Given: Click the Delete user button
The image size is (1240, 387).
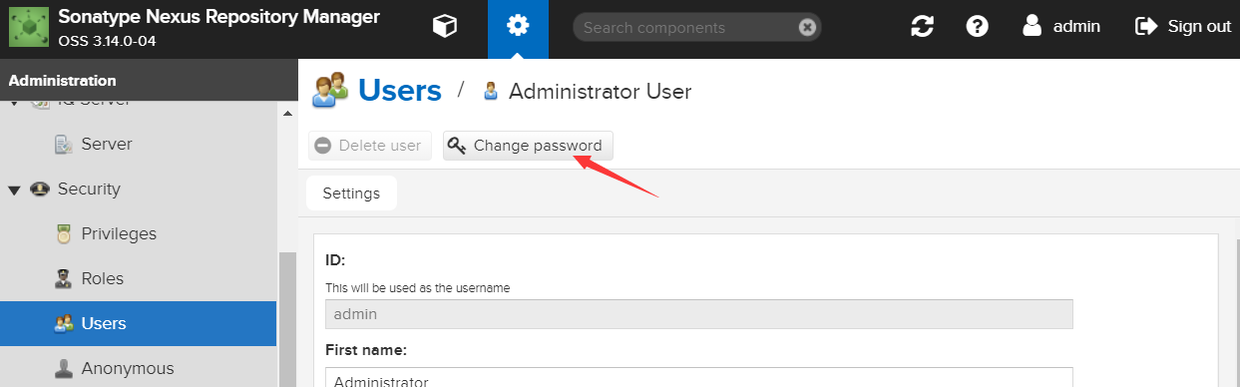Looking at the screenshot, I should pyautogui.click(x=371, y=145).
